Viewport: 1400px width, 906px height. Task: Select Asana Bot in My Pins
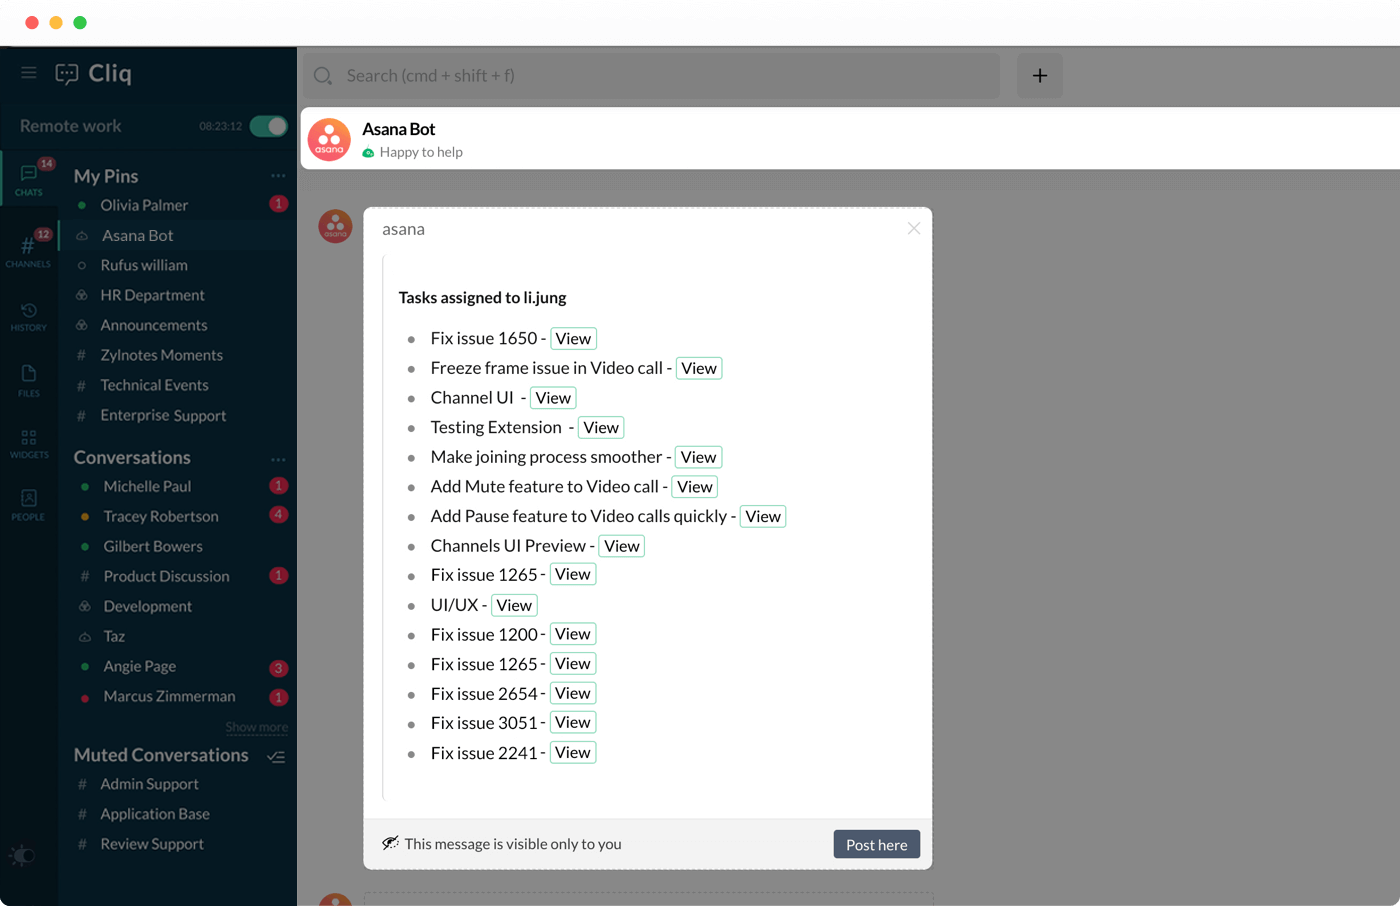pos(178,235)
